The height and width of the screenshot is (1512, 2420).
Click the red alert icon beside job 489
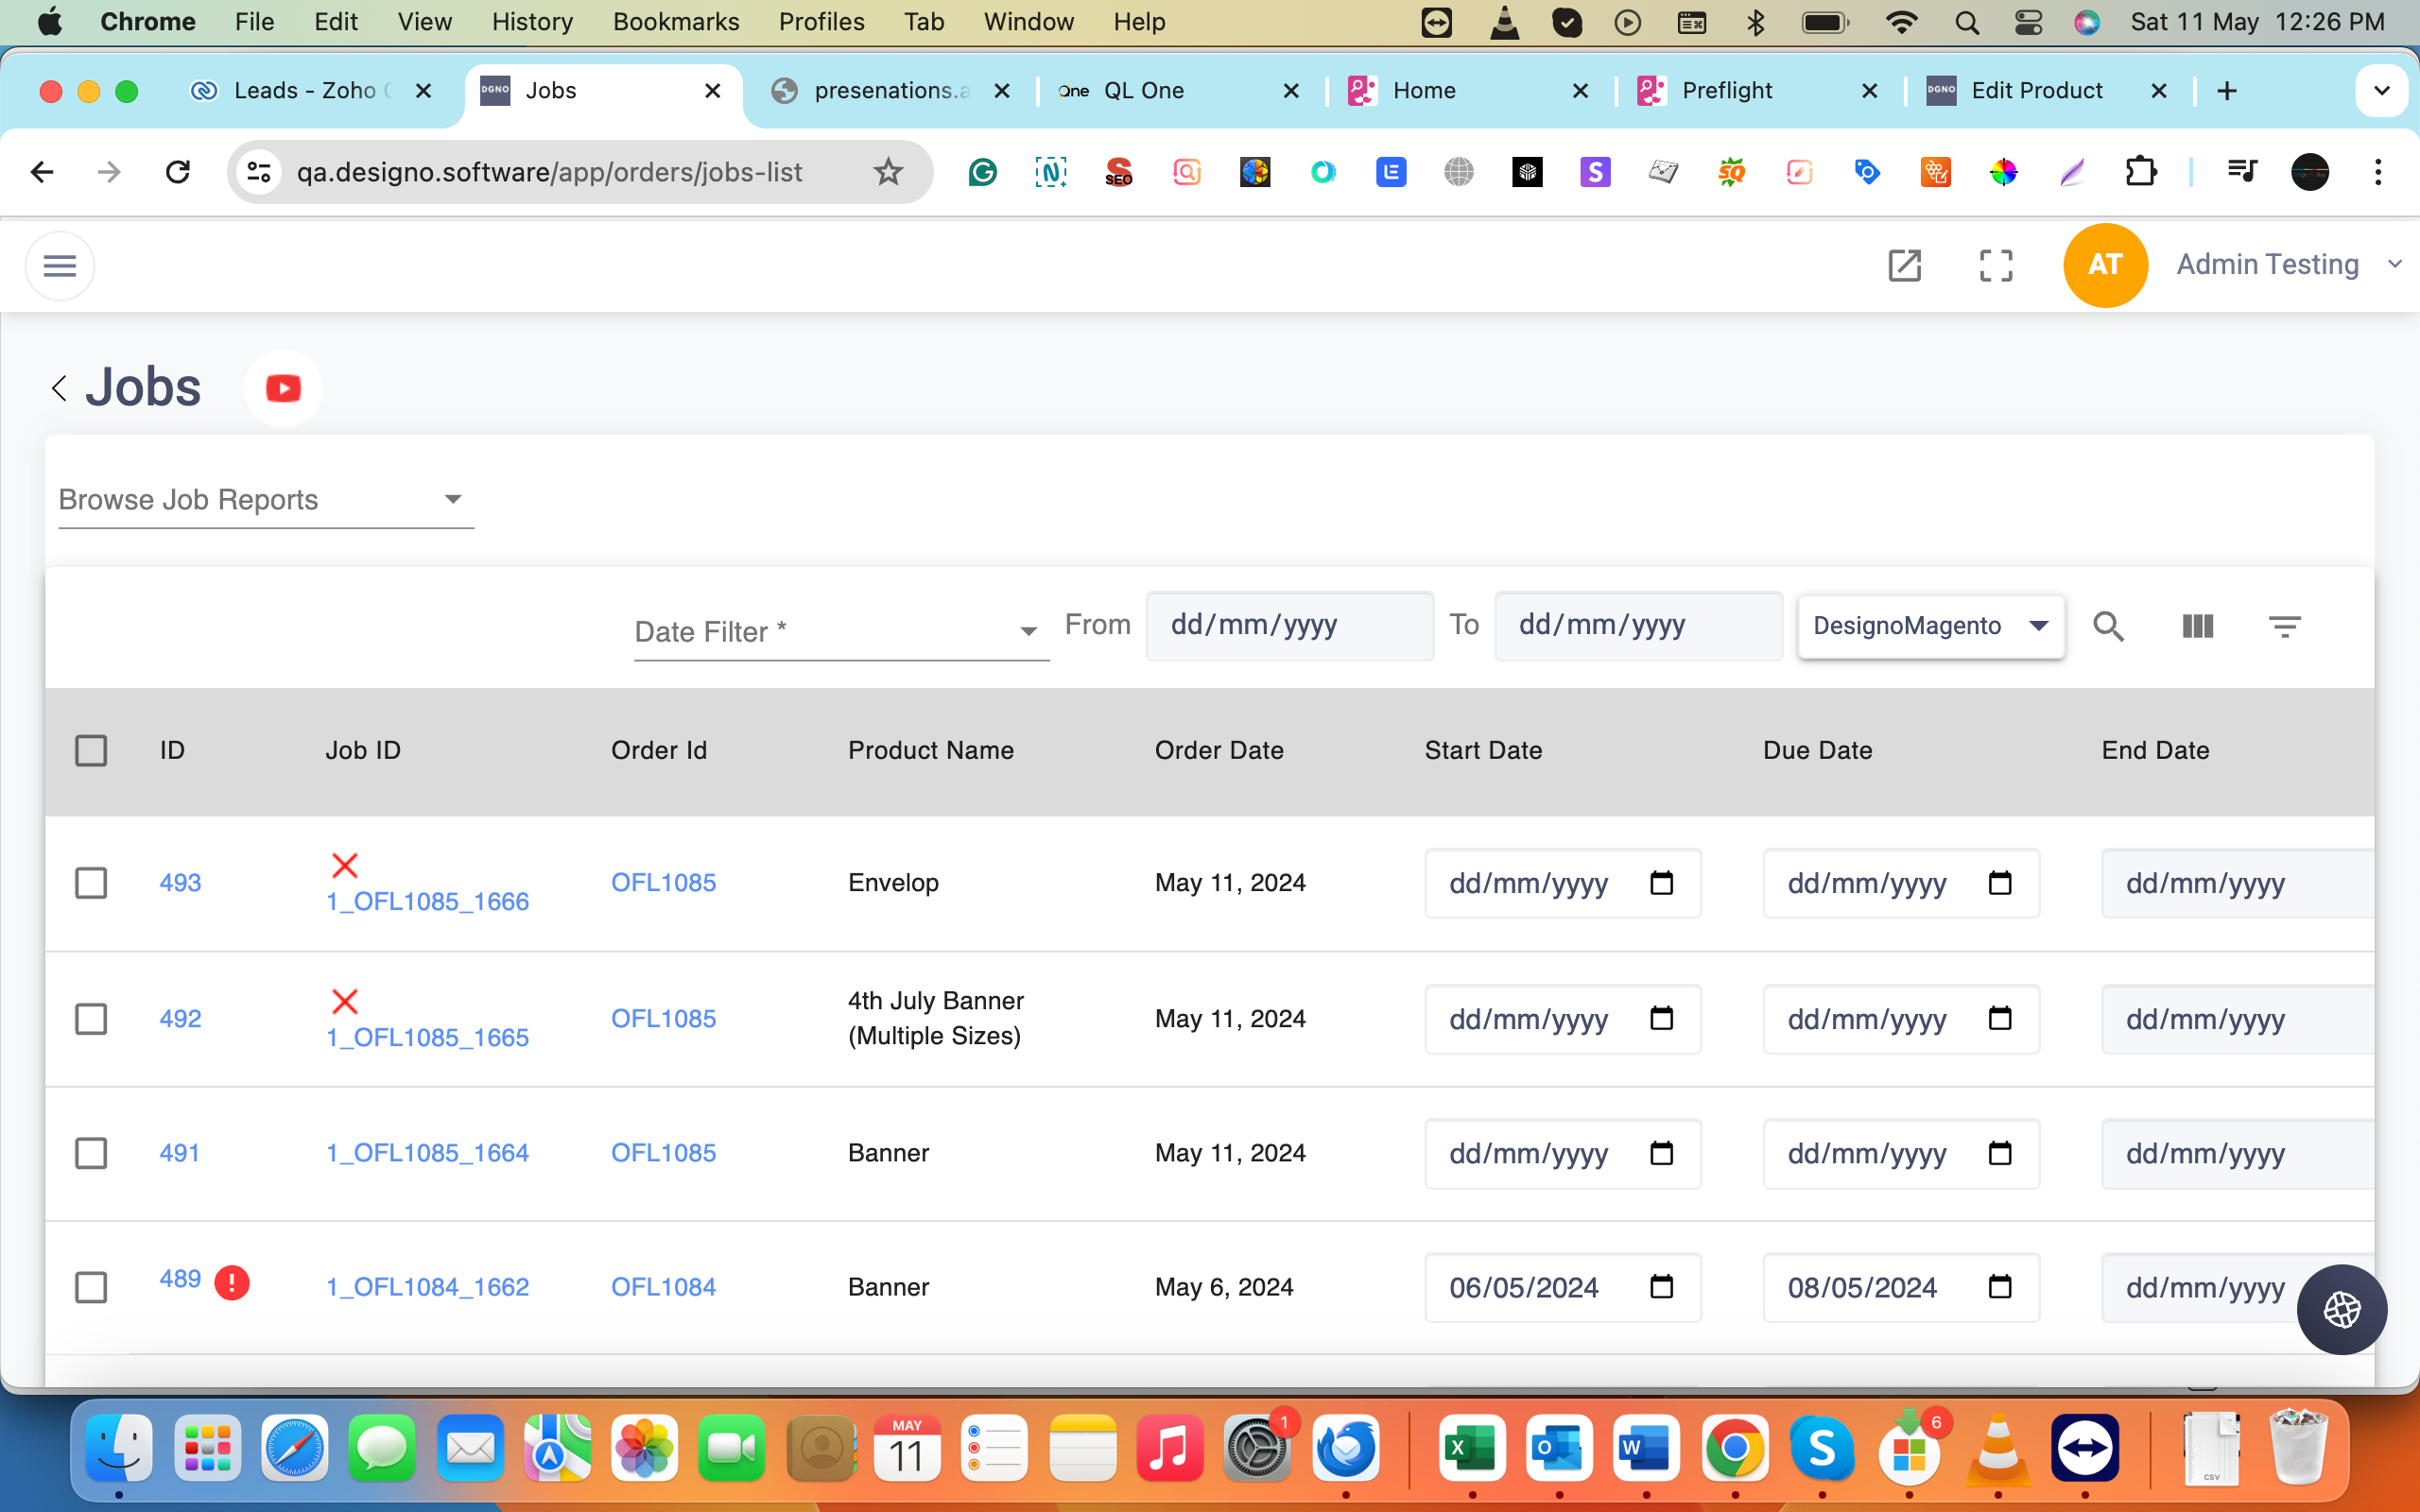[x=232, y=1282]
